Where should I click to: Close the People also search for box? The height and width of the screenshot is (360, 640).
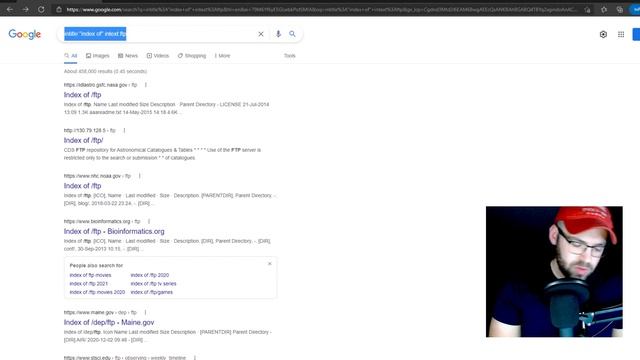270,264
